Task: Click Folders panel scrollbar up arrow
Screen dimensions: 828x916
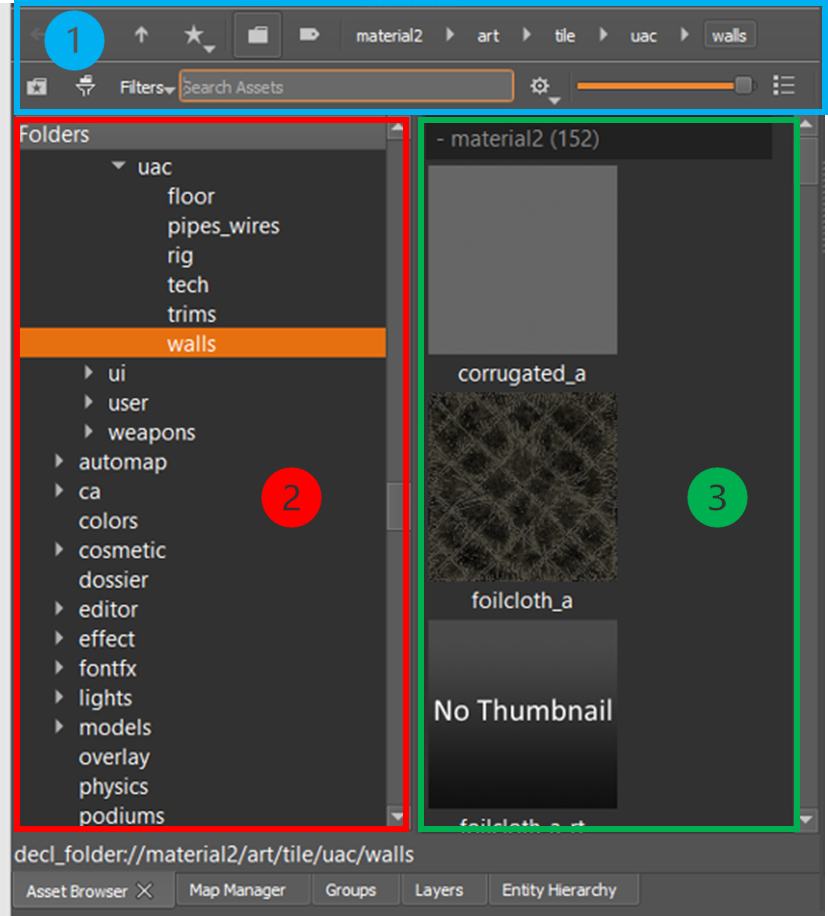Action: [397, 129]
